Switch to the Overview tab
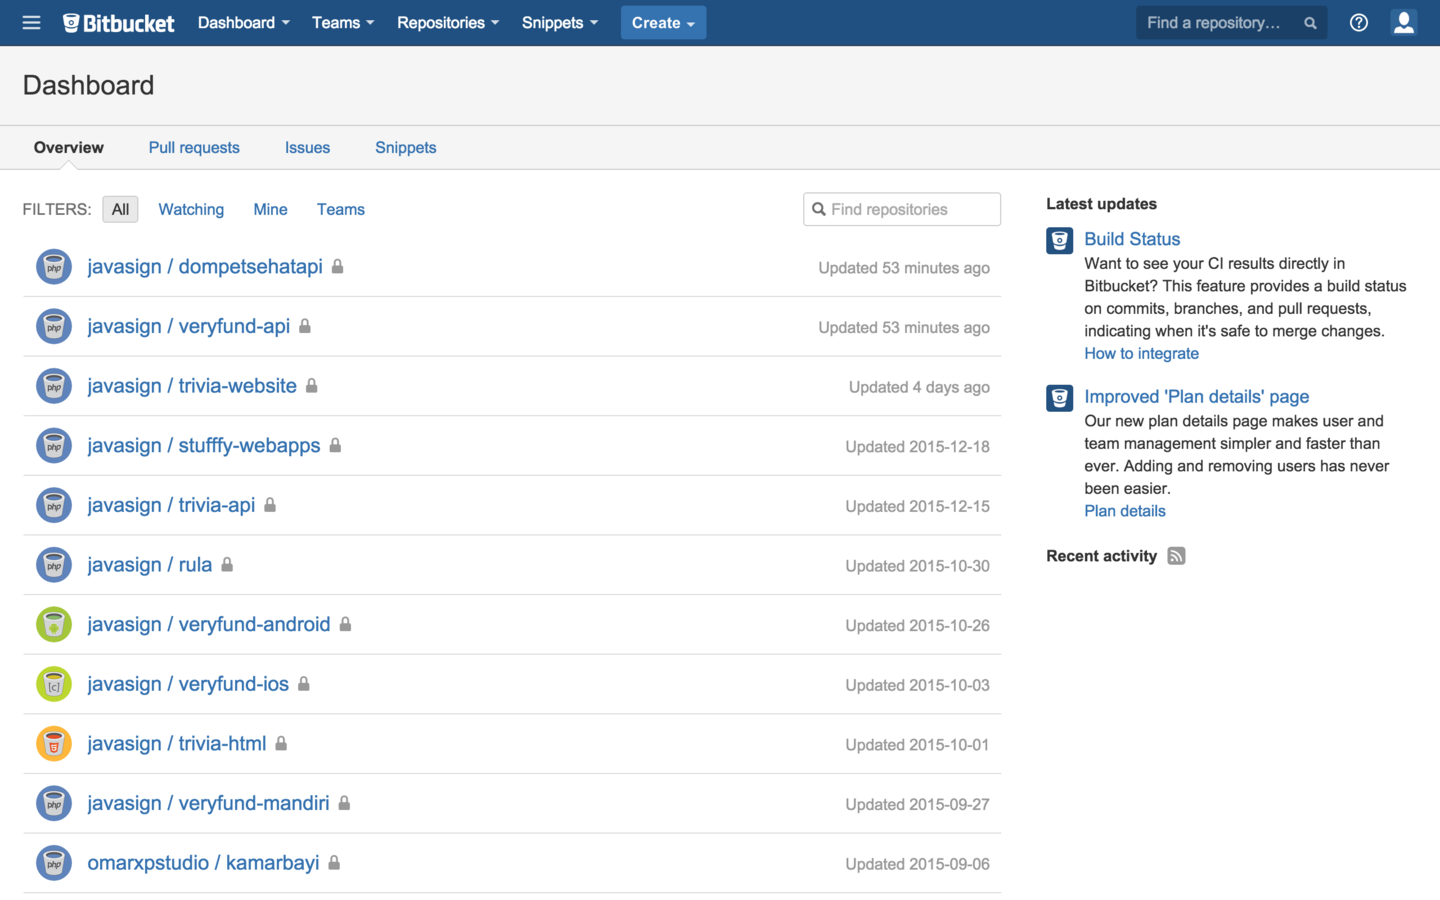Image resolution: width=1440 pixels, height=900 pixels. point(68,147)
